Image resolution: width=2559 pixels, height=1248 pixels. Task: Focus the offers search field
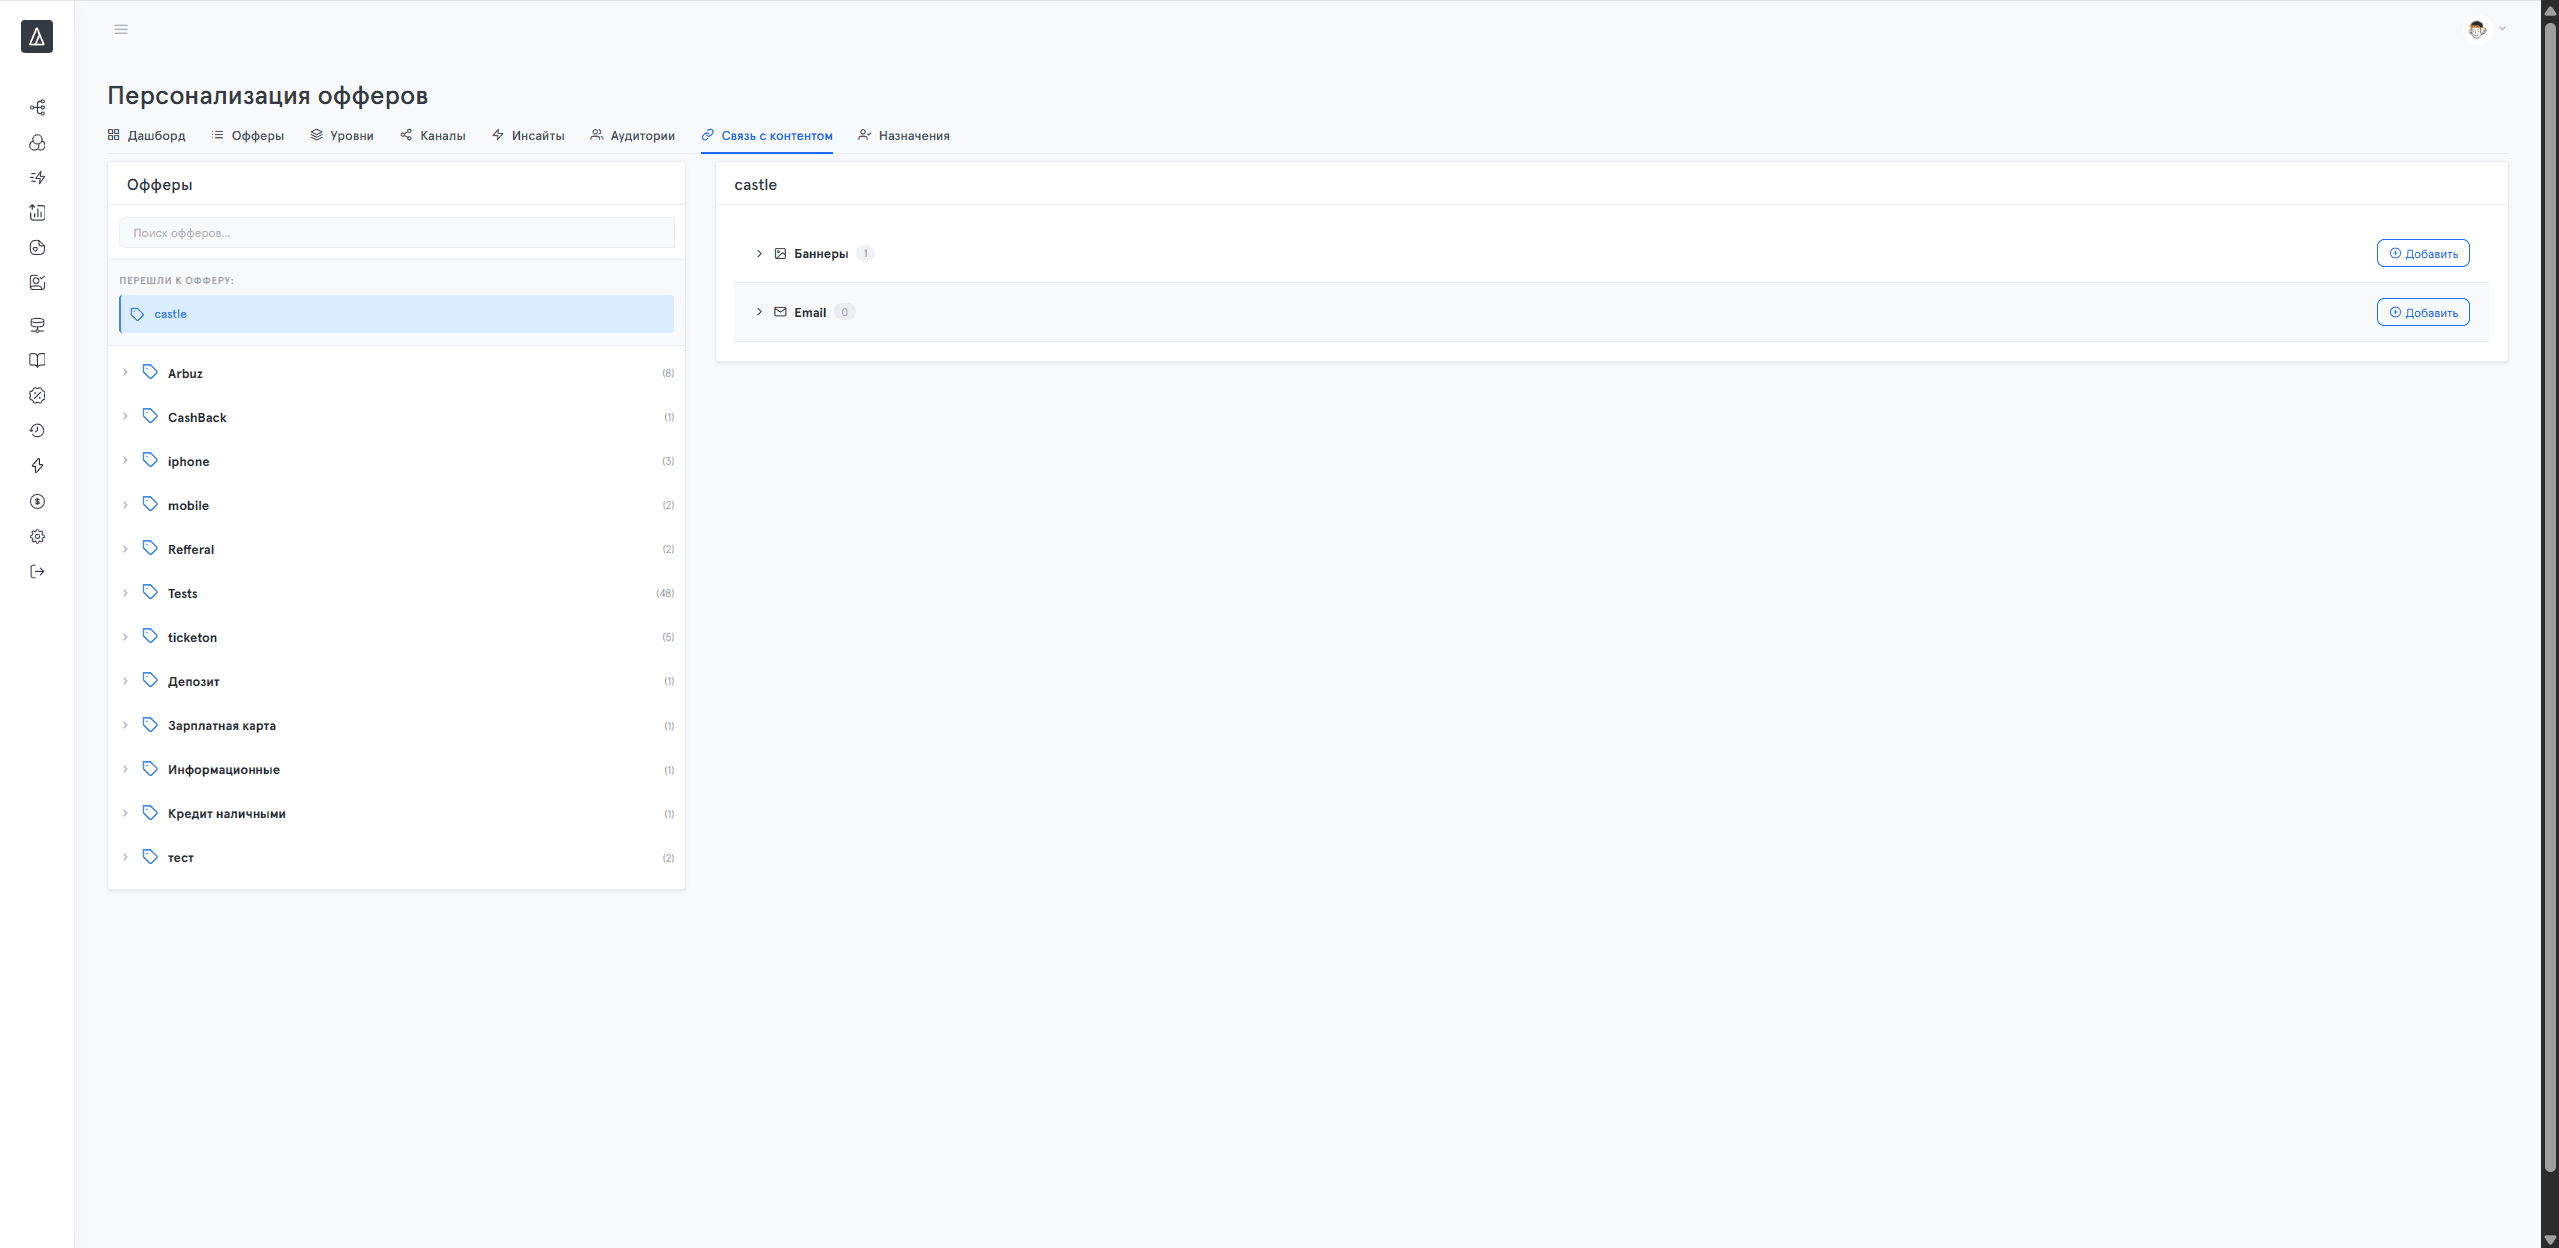(397, 233)
